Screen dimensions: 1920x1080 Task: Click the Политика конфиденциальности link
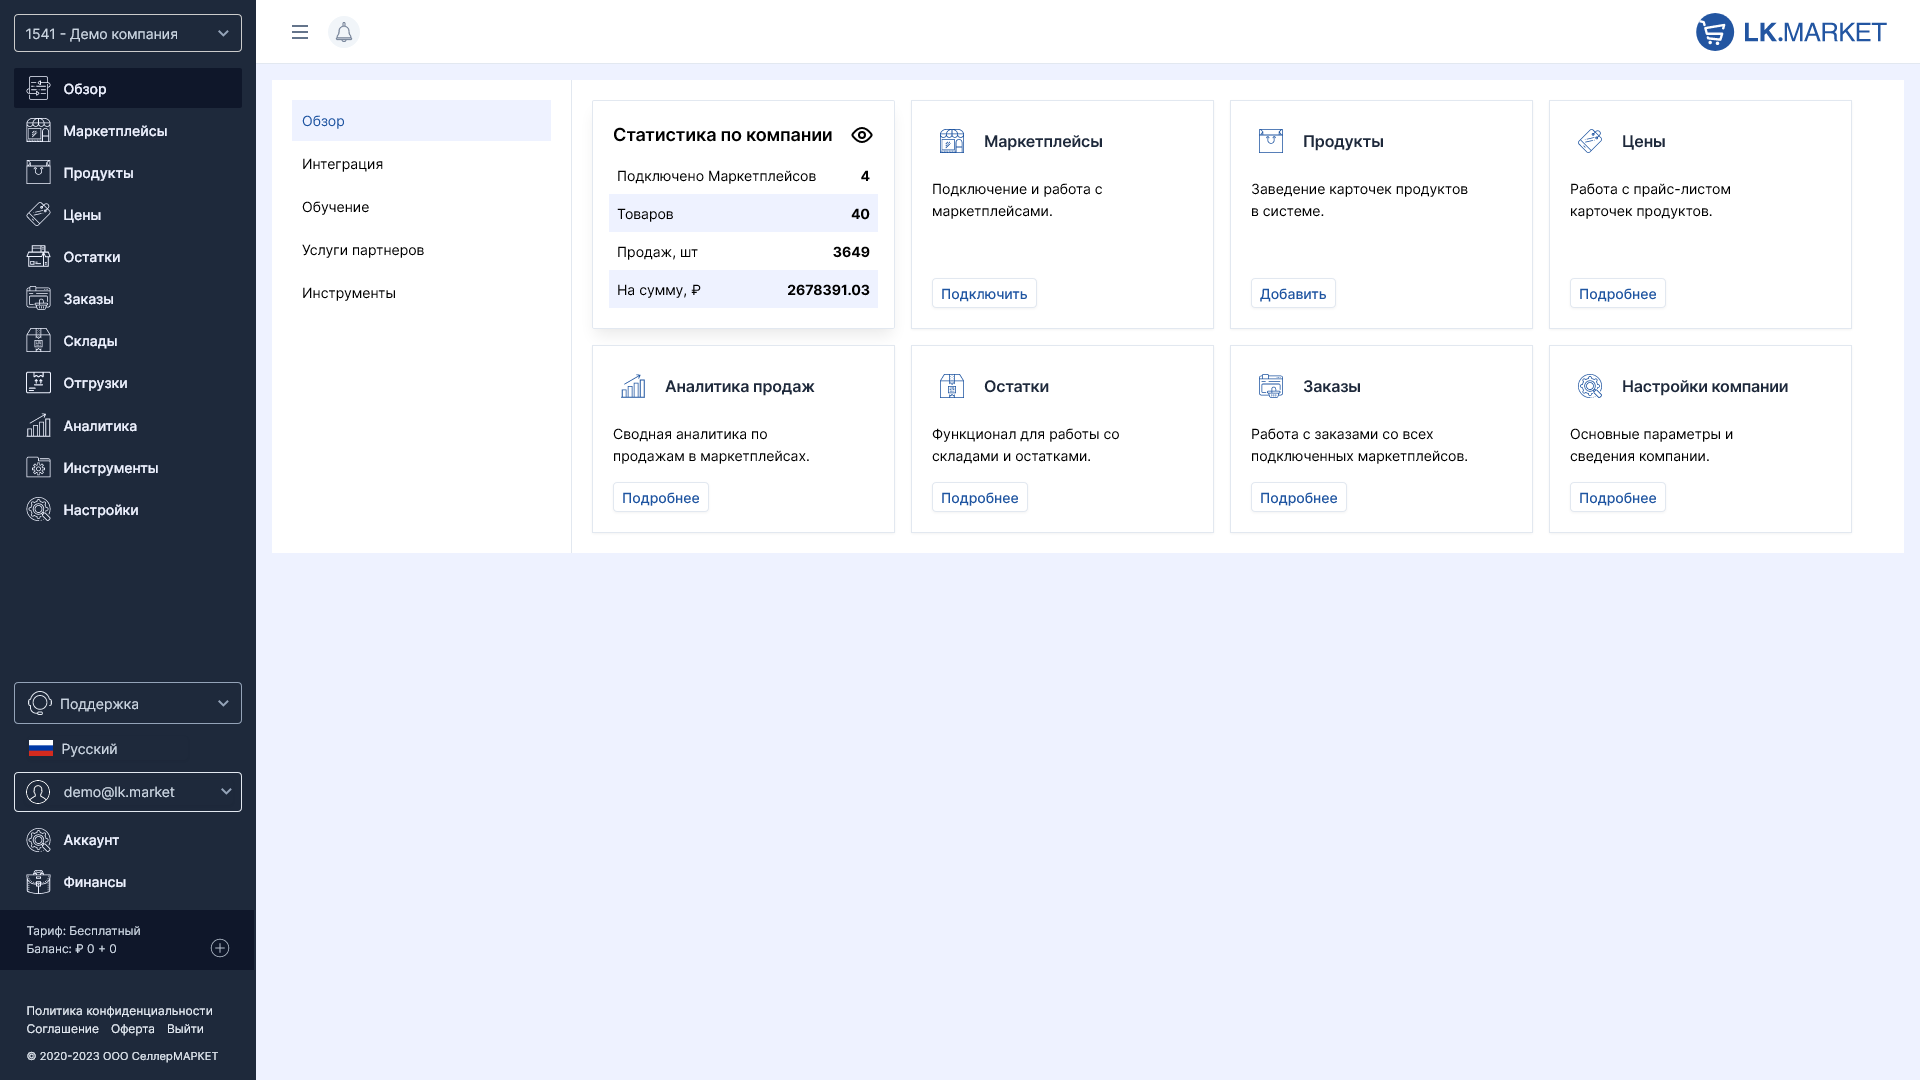(119, 1011)
